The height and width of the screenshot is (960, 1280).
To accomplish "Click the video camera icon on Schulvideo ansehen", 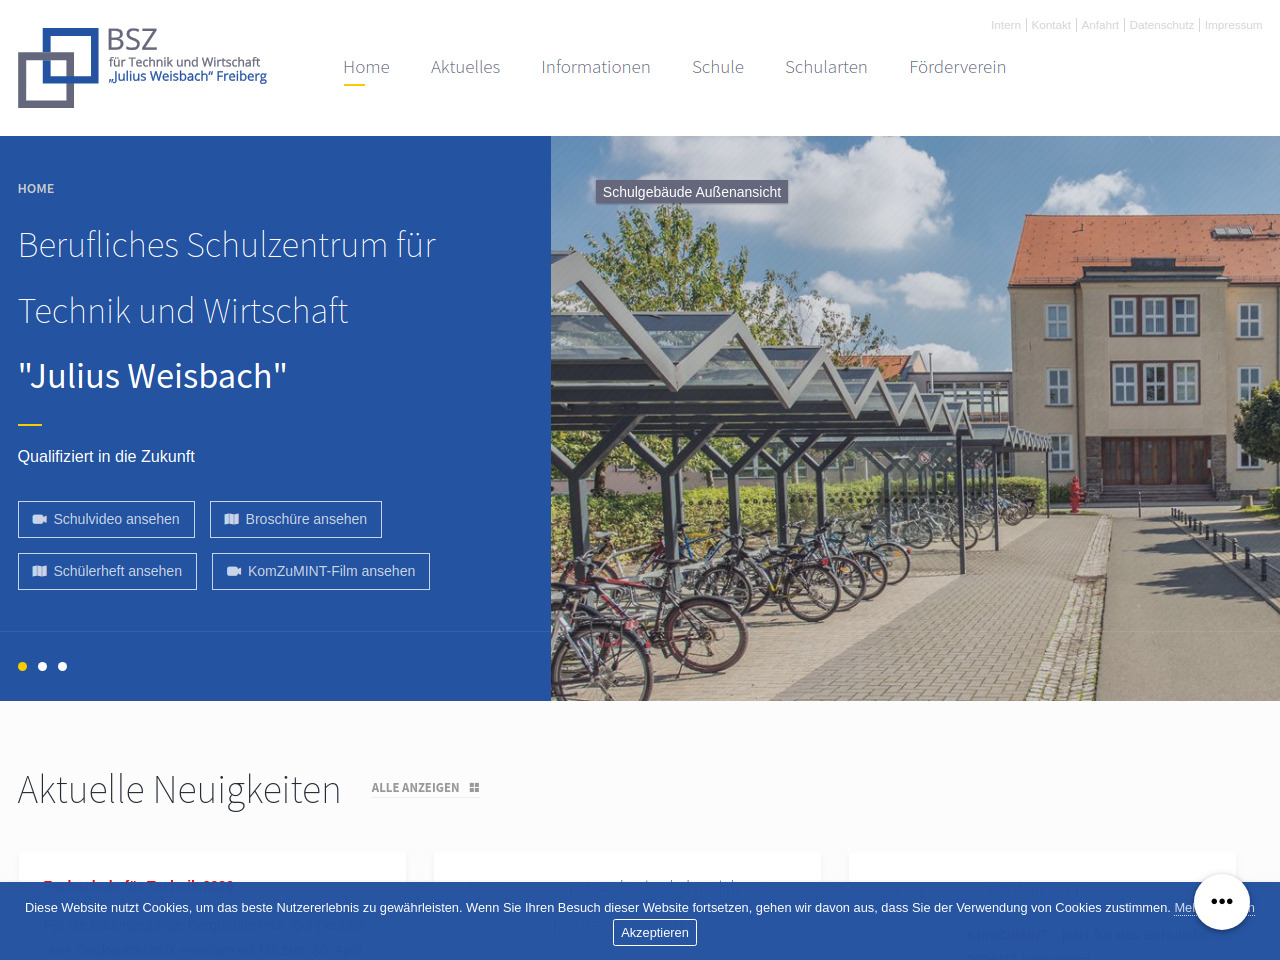I will coord(40,519).
